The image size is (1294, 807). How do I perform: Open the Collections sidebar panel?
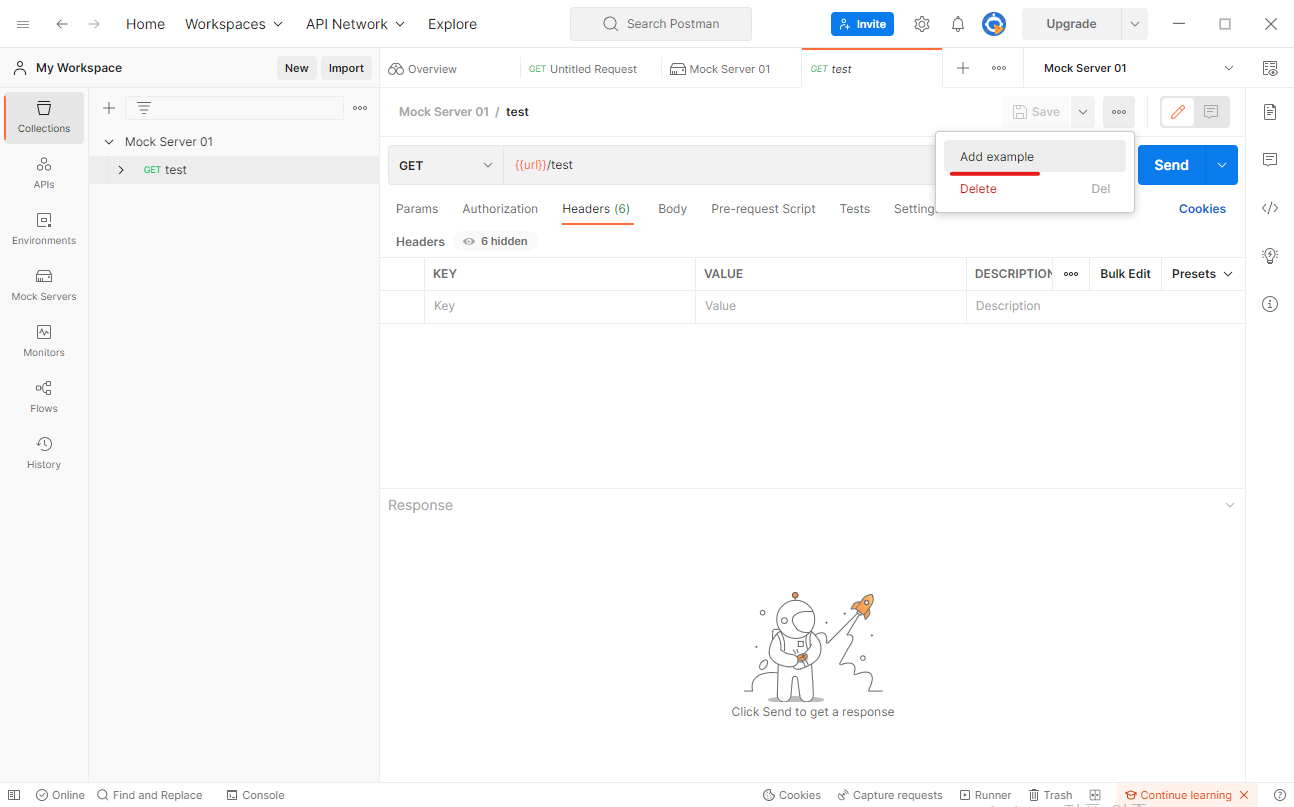pyautogui.click(x=44, y=117)
